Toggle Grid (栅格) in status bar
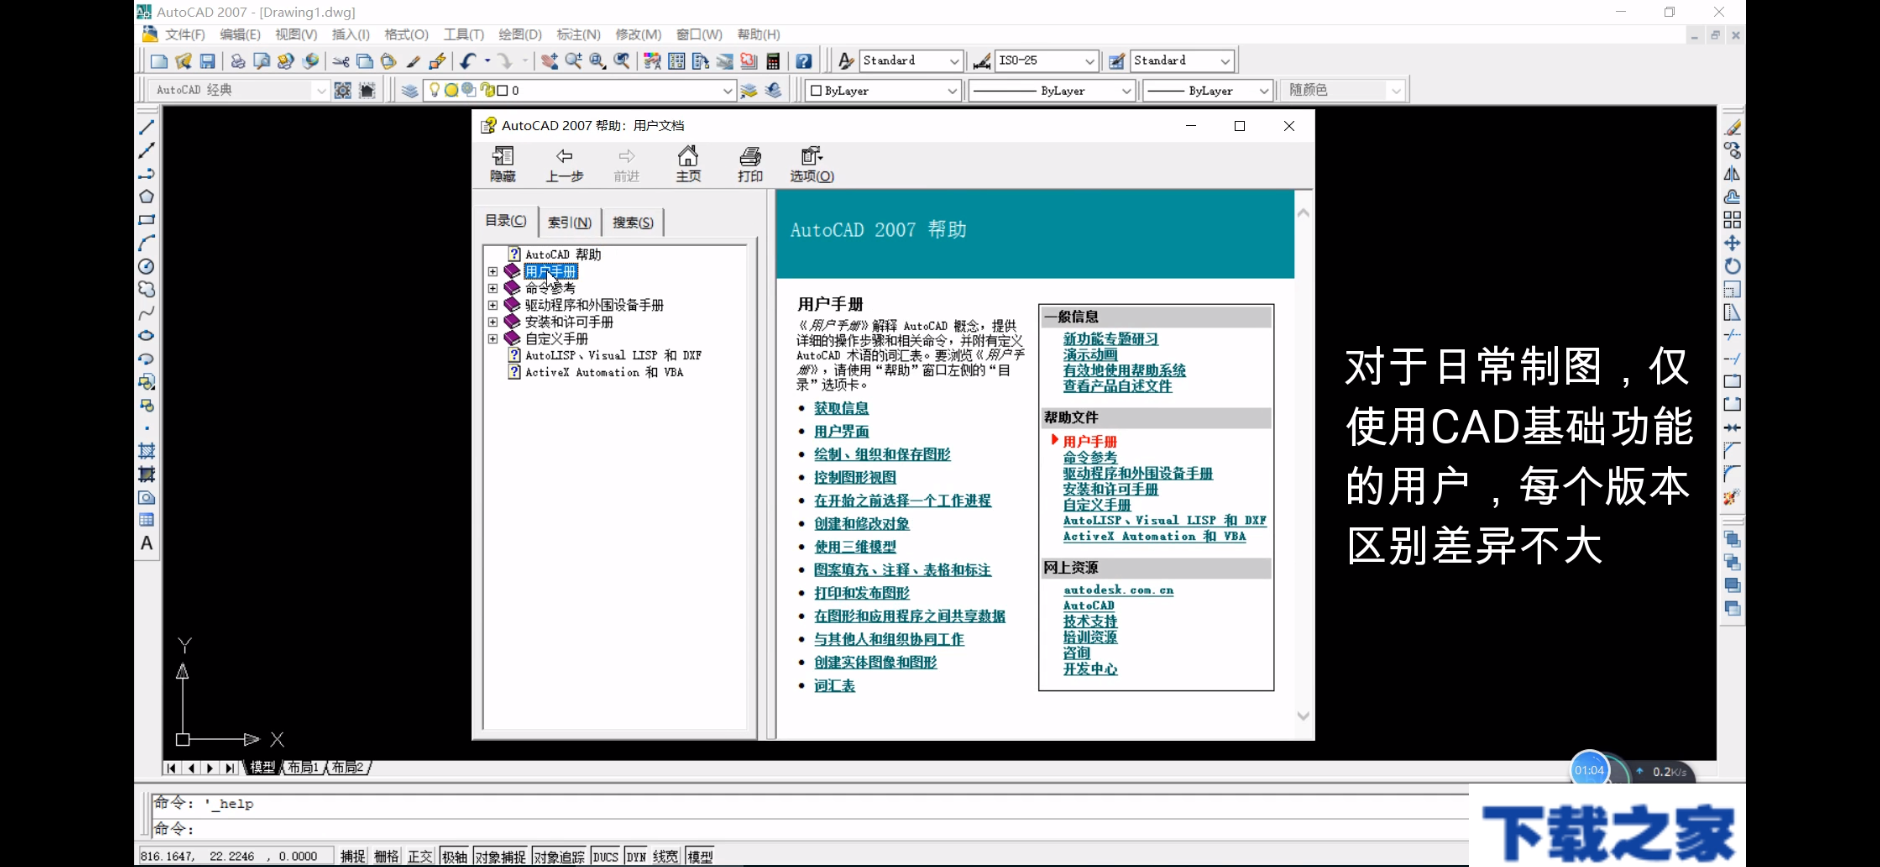1880x867 pixels. tap(387, 856)
